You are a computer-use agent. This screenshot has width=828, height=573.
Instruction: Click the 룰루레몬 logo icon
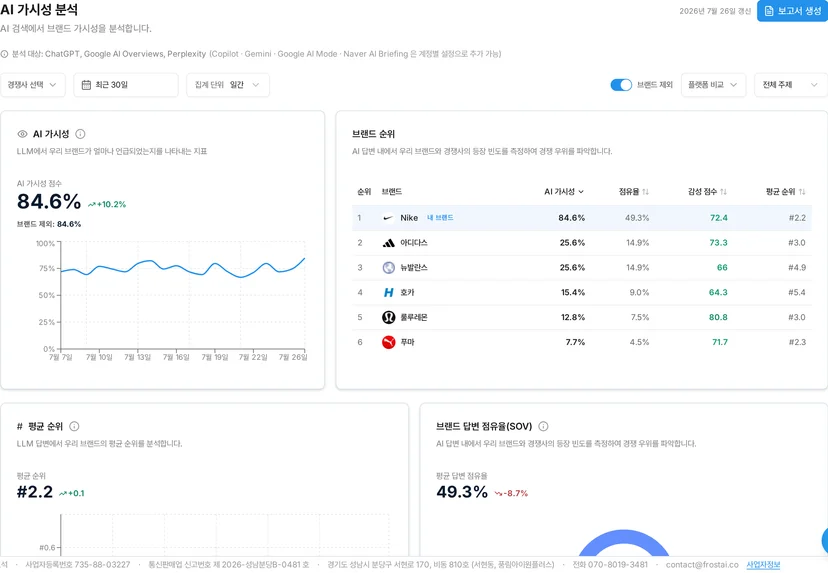(x=388, y=317)
